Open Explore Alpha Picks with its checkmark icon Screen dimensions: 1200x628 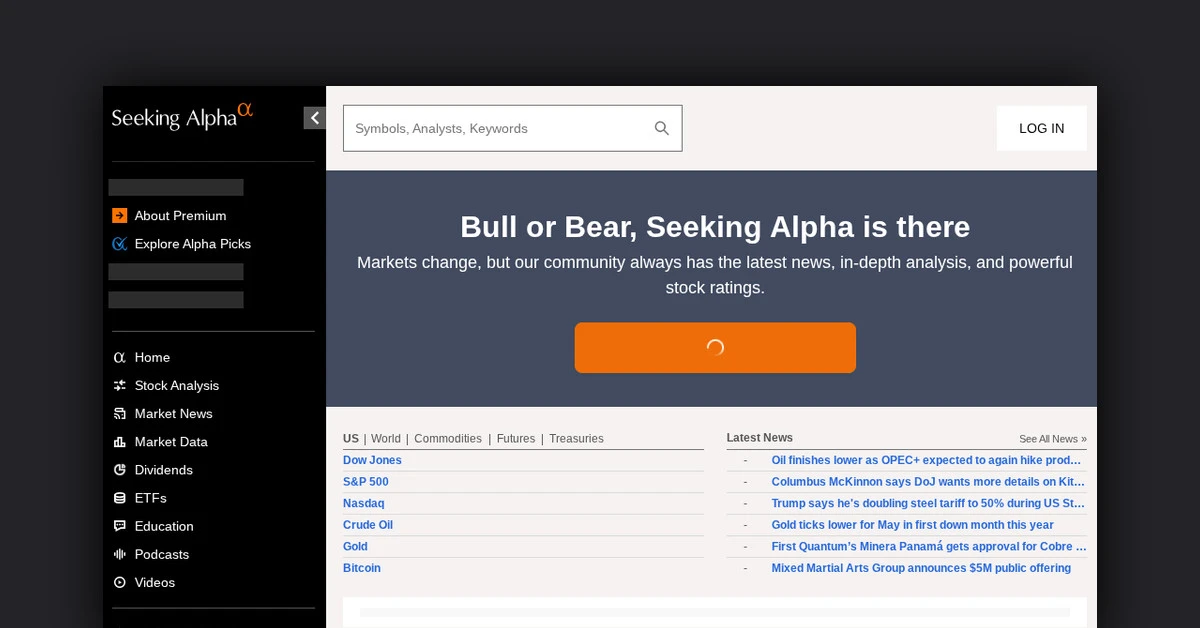click(119, 243)
